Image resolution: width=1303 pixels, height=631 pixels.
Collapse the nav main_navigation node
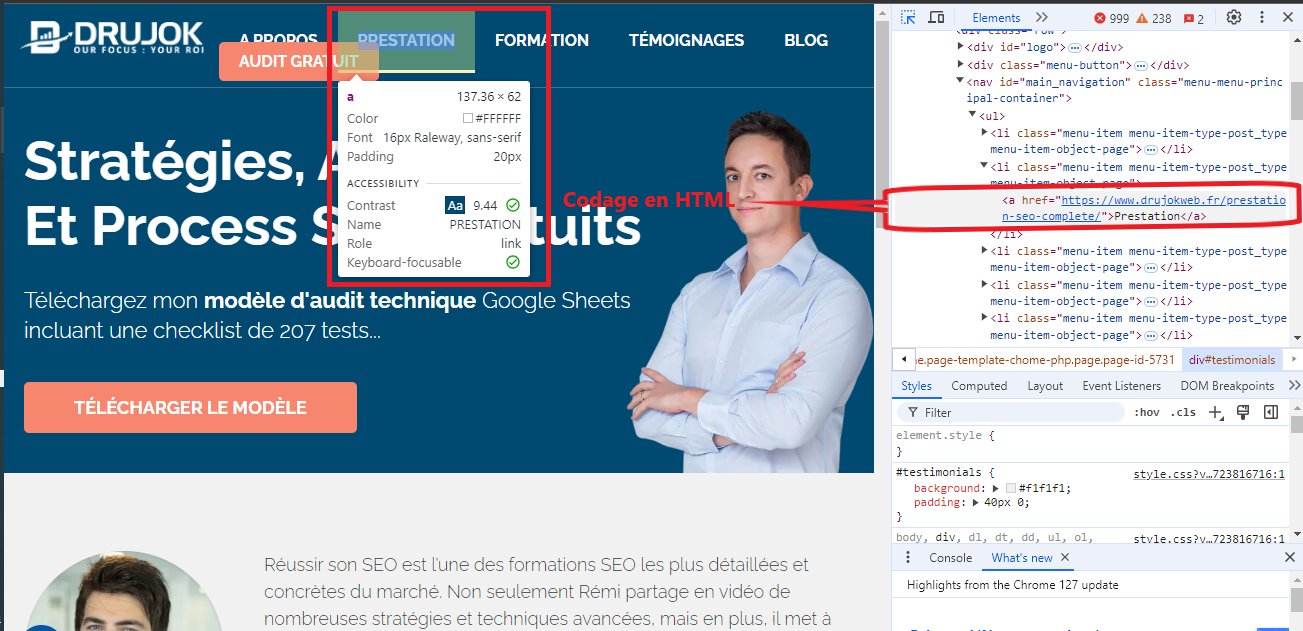click(x=961, y=82)
